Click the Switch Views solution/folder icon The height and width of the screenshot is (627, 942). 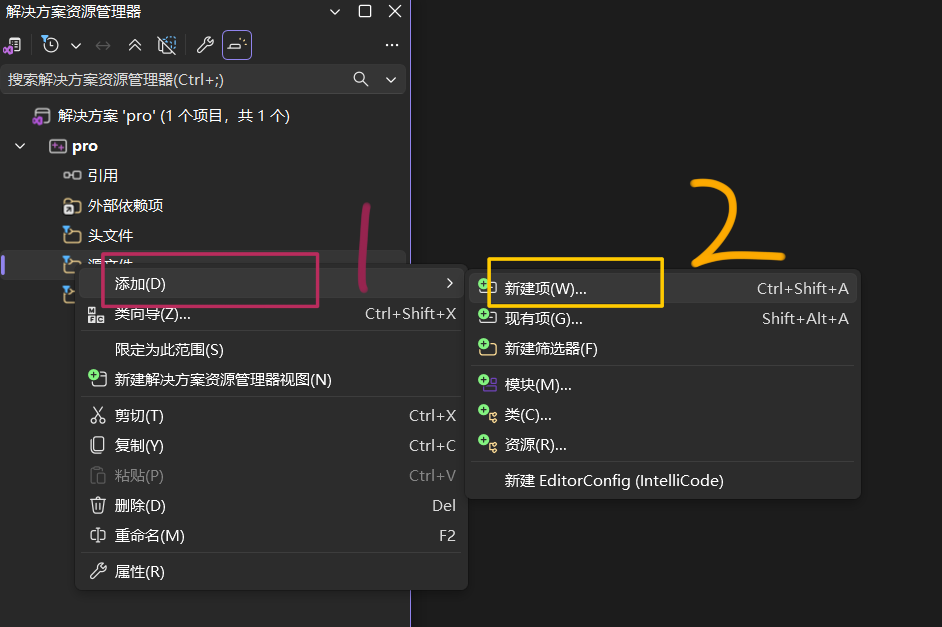13,45
